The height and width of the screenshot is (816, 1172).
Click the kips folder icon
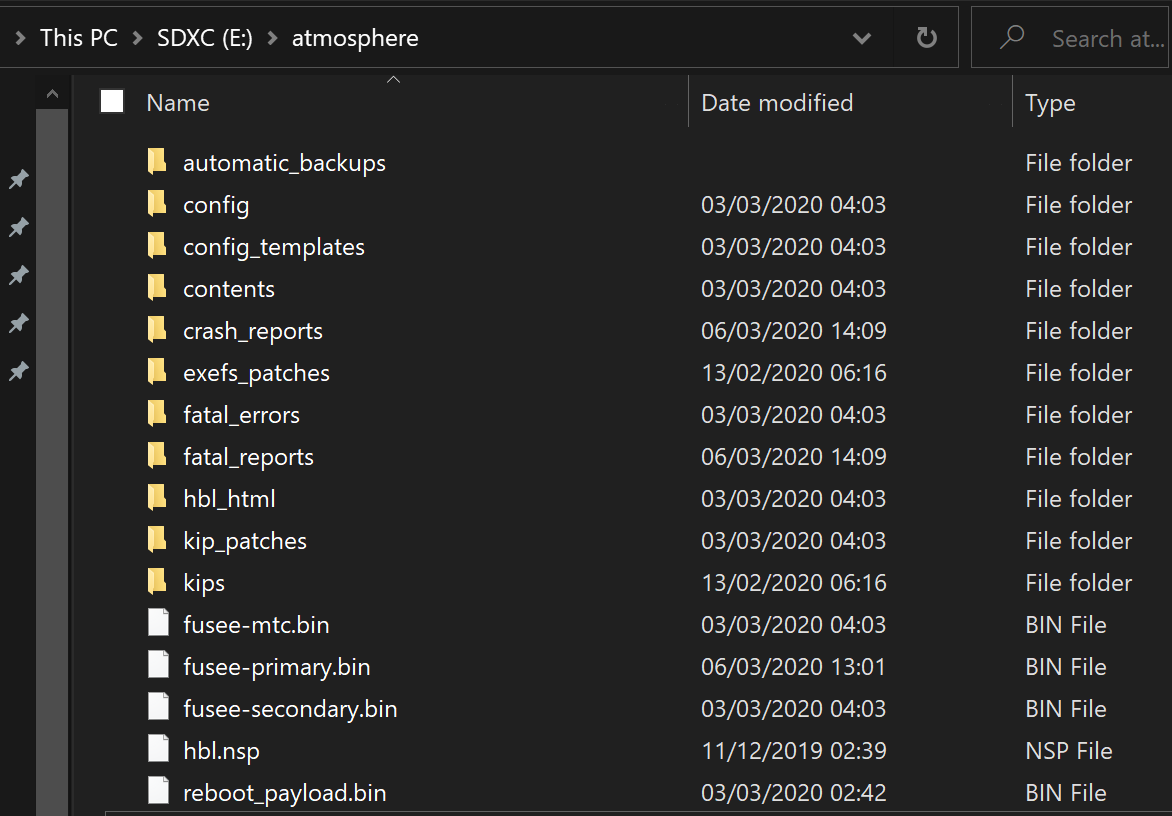click(x=157, y=582)
